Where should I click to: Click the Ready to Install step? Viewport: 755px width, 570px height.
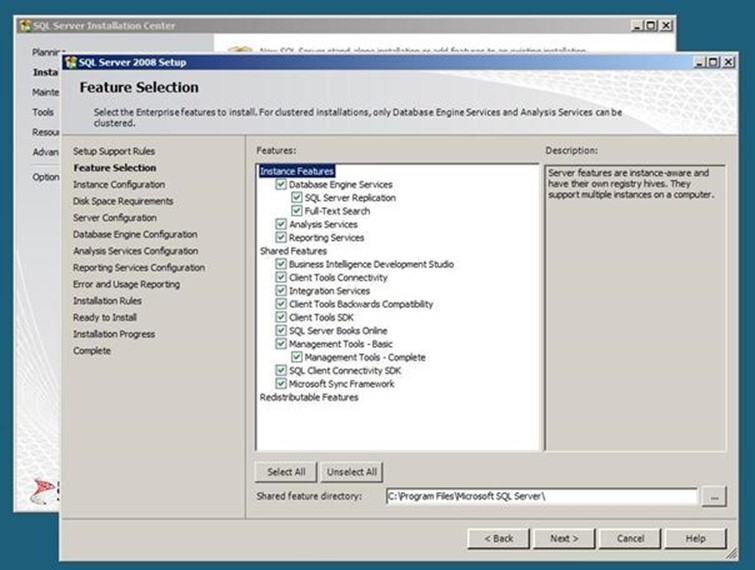(105, 317)
